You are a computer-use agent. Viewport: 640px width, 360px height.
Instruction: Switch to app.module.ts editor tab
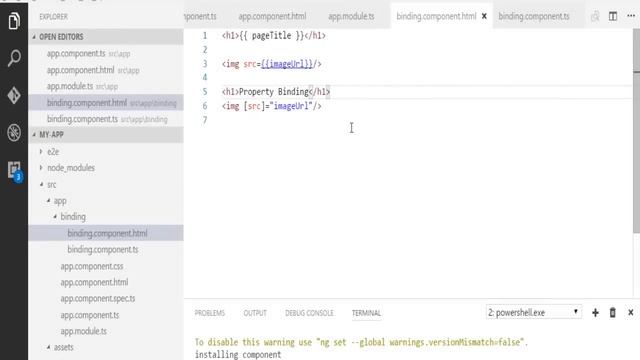[x=351, y=16]
